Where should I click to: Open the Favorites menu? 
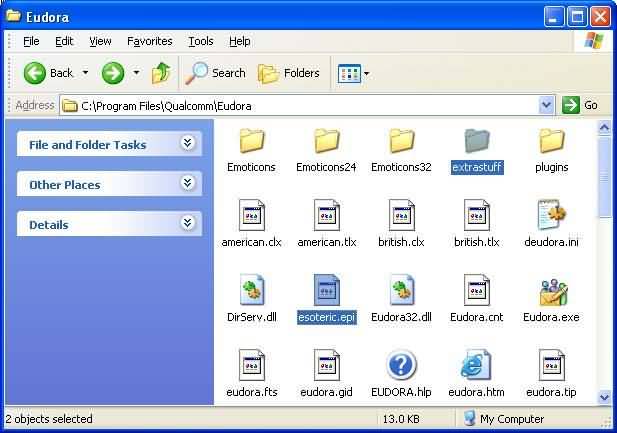pyautogui.click(x=149, y=41)
